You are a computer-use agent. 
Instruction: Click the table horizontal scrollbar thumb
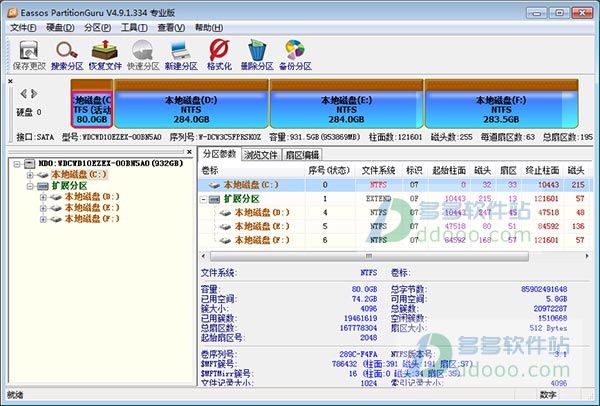tap(369, 256)
